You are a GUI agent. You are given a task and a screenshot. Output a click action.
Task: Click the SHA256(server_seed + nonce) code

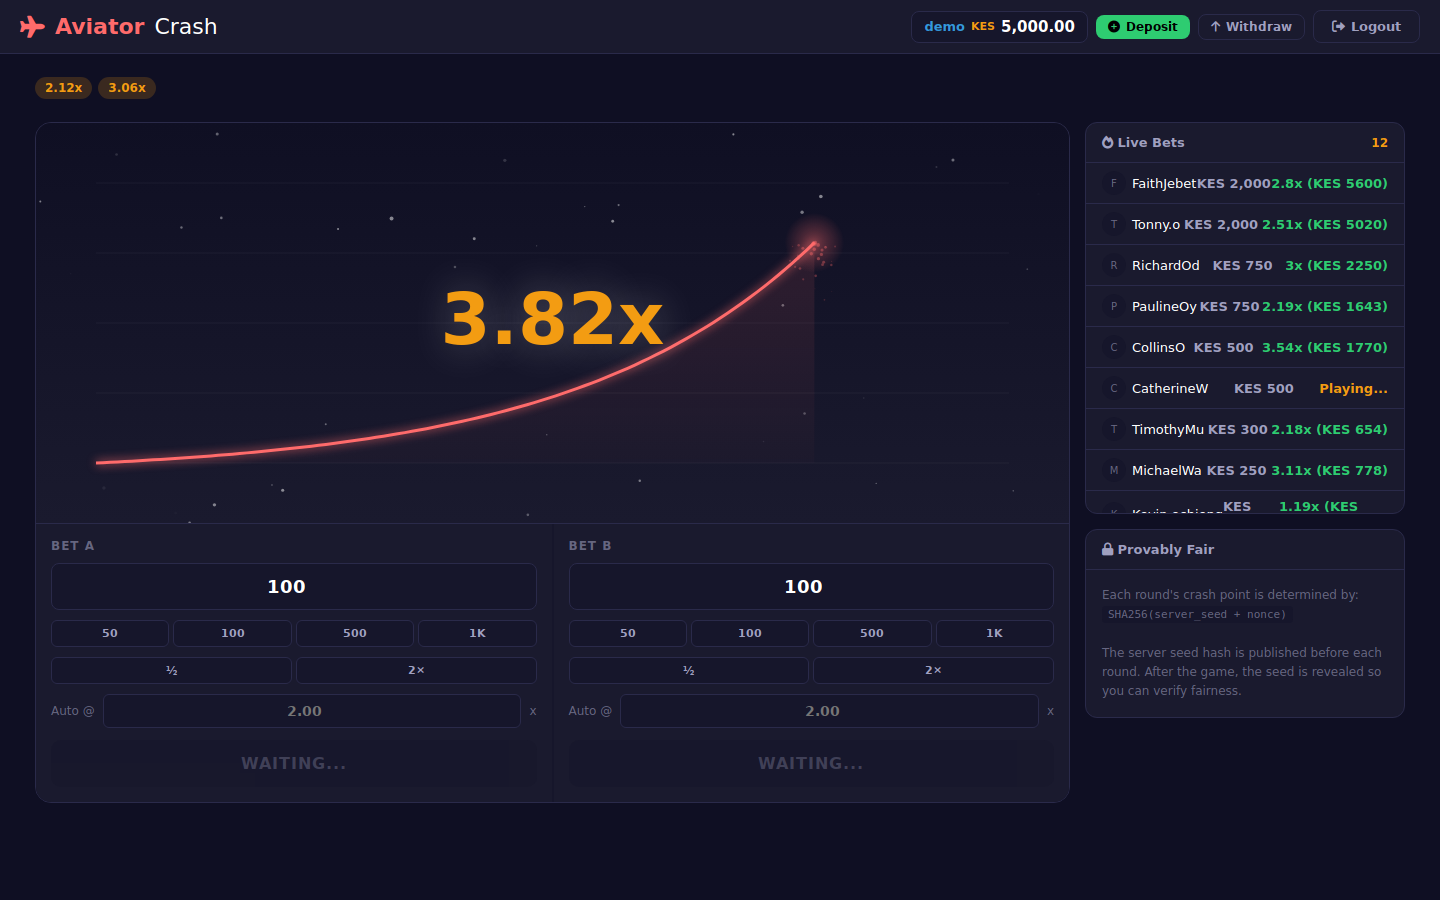(1197, 615)
